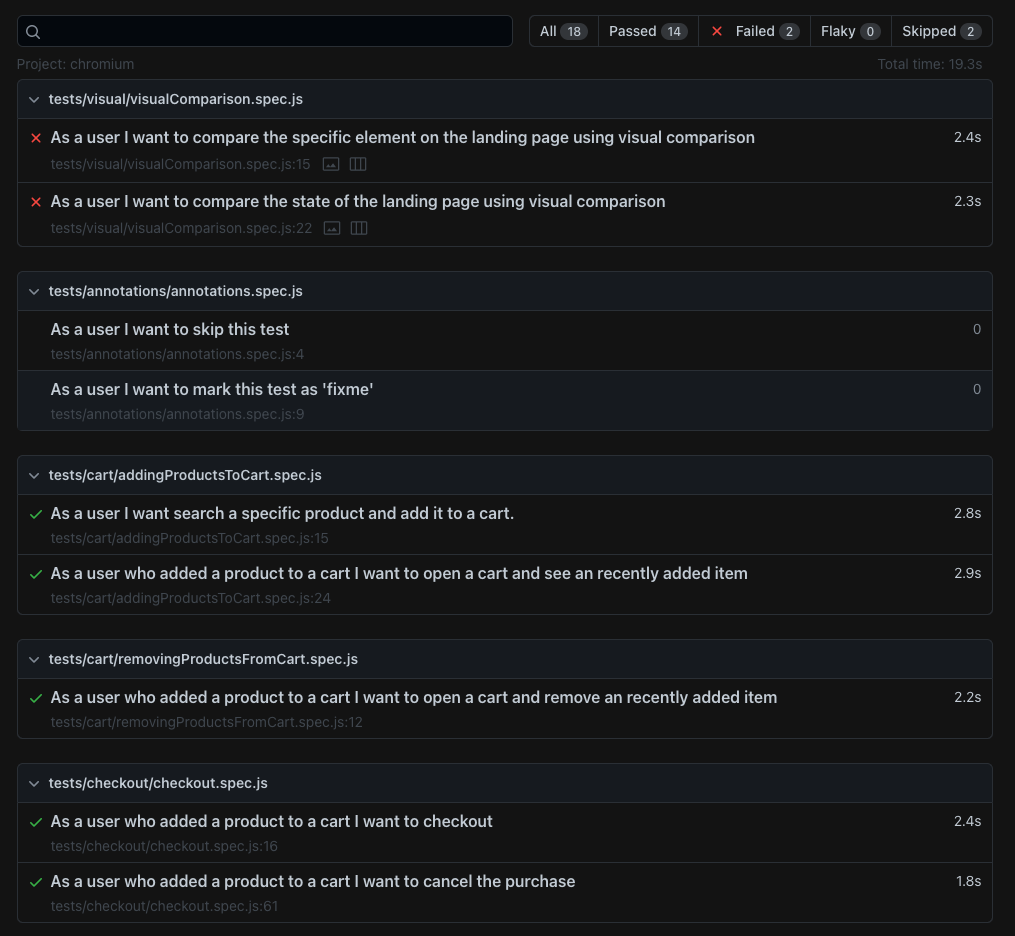Viewport: 1015px width, 936px height.
Task: Select the Failed filter tab
Action: [x=755, y=31]
